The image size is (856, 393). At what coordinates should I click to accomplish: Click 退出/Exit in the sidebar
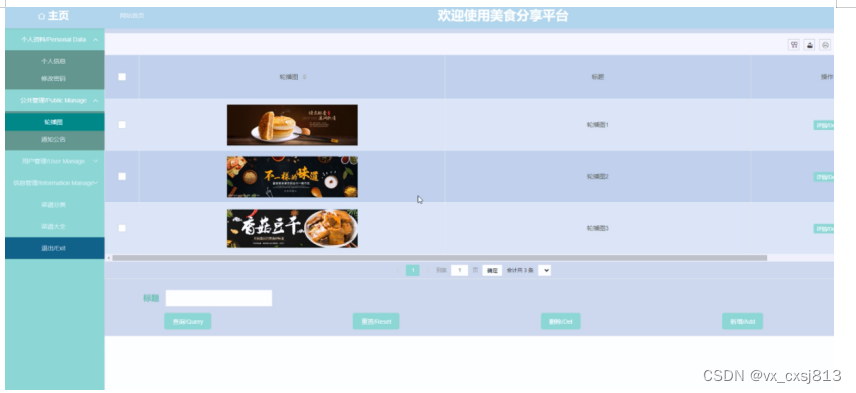click(x=54, y=248)
